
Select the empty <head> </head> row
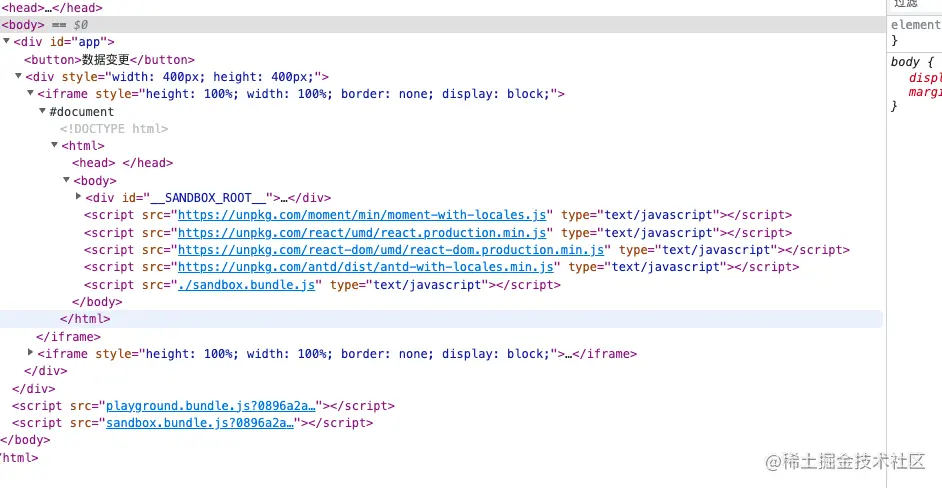coord(123,163)
